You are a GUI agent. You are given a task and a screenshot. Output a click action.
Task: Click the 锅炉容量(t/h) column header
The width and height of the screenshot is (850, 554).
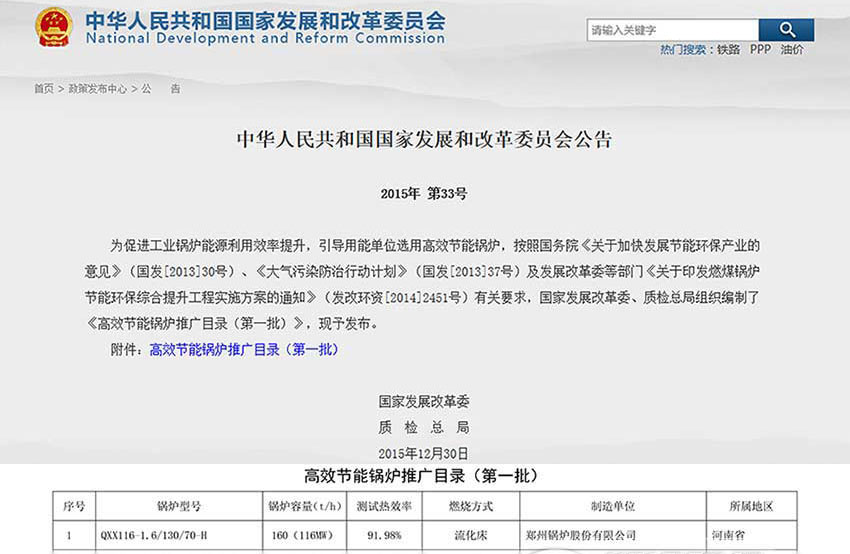(x=304, y=506)
